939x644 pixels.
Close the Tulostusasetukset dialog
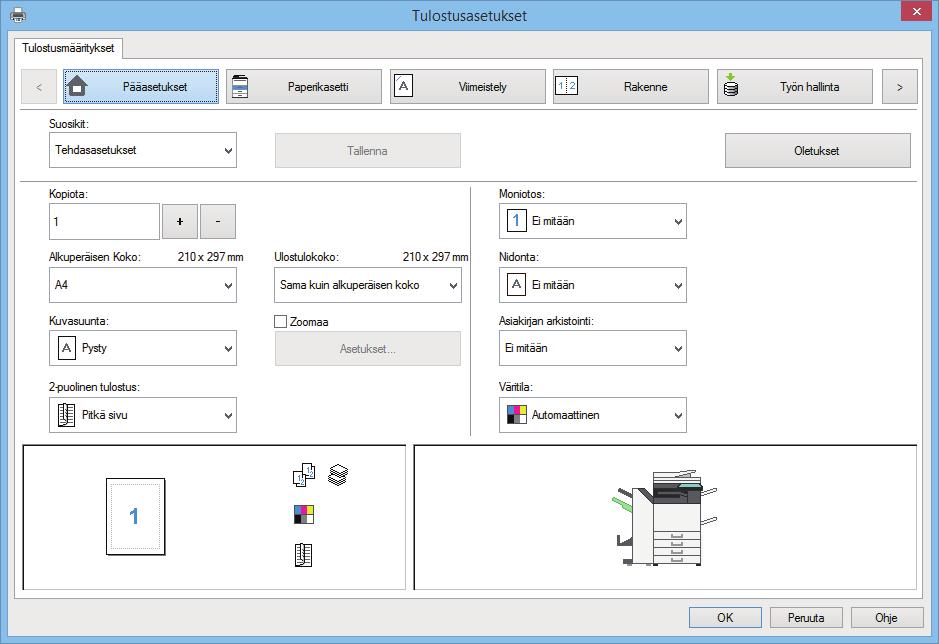coord(916,11)
